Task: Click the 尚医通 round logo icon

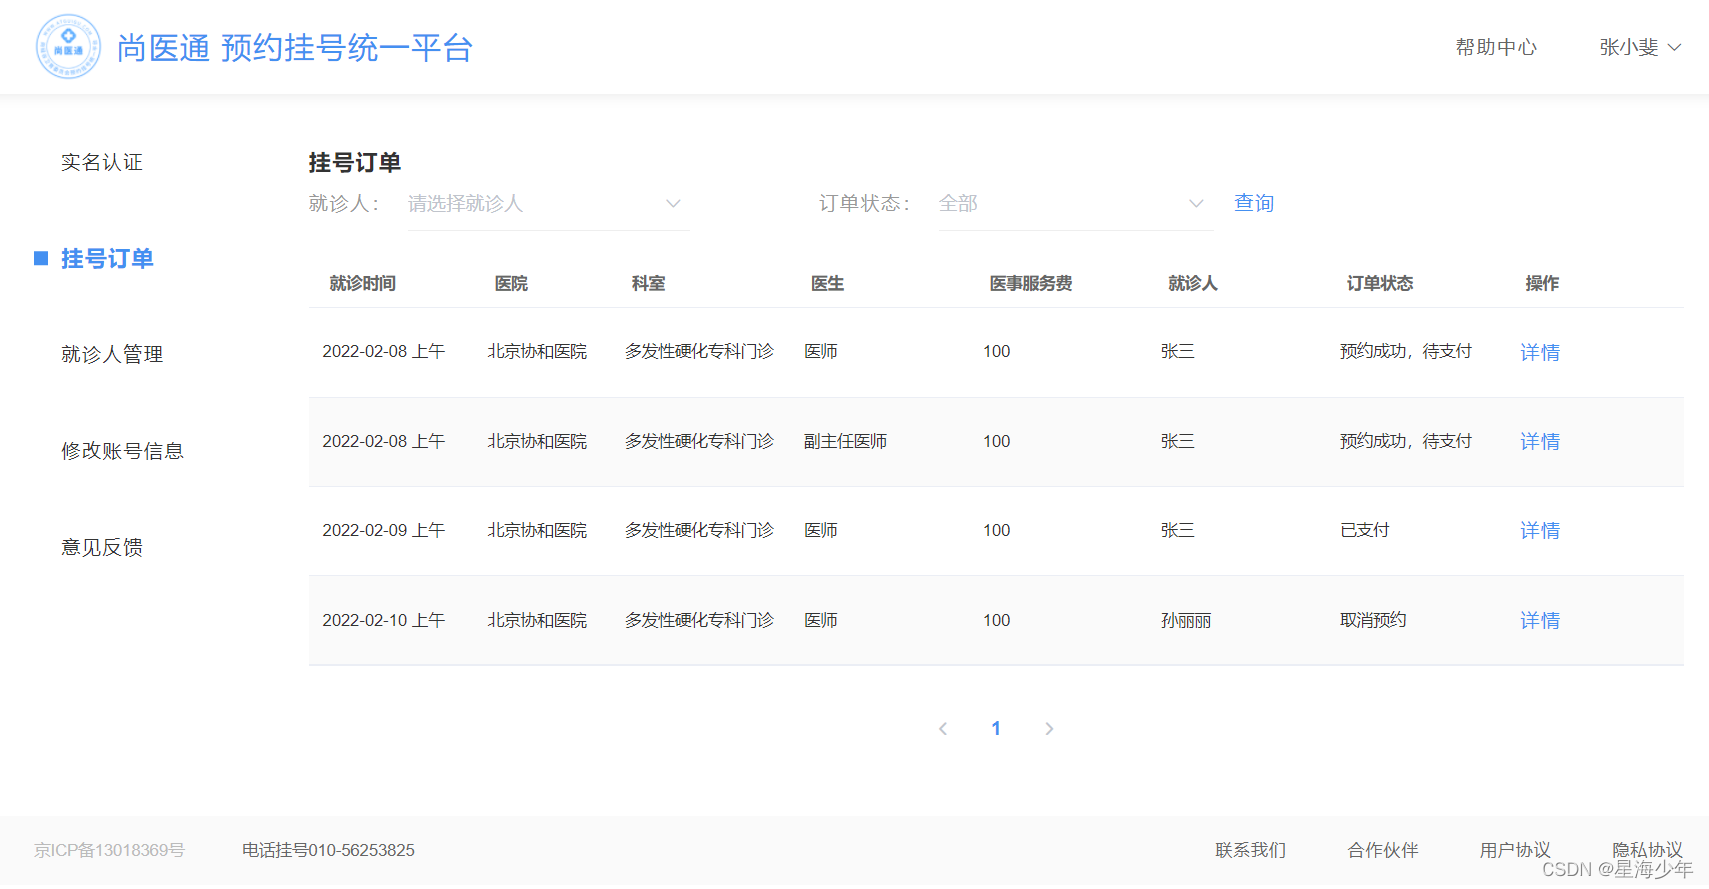Action: click(x=68, y=47)
